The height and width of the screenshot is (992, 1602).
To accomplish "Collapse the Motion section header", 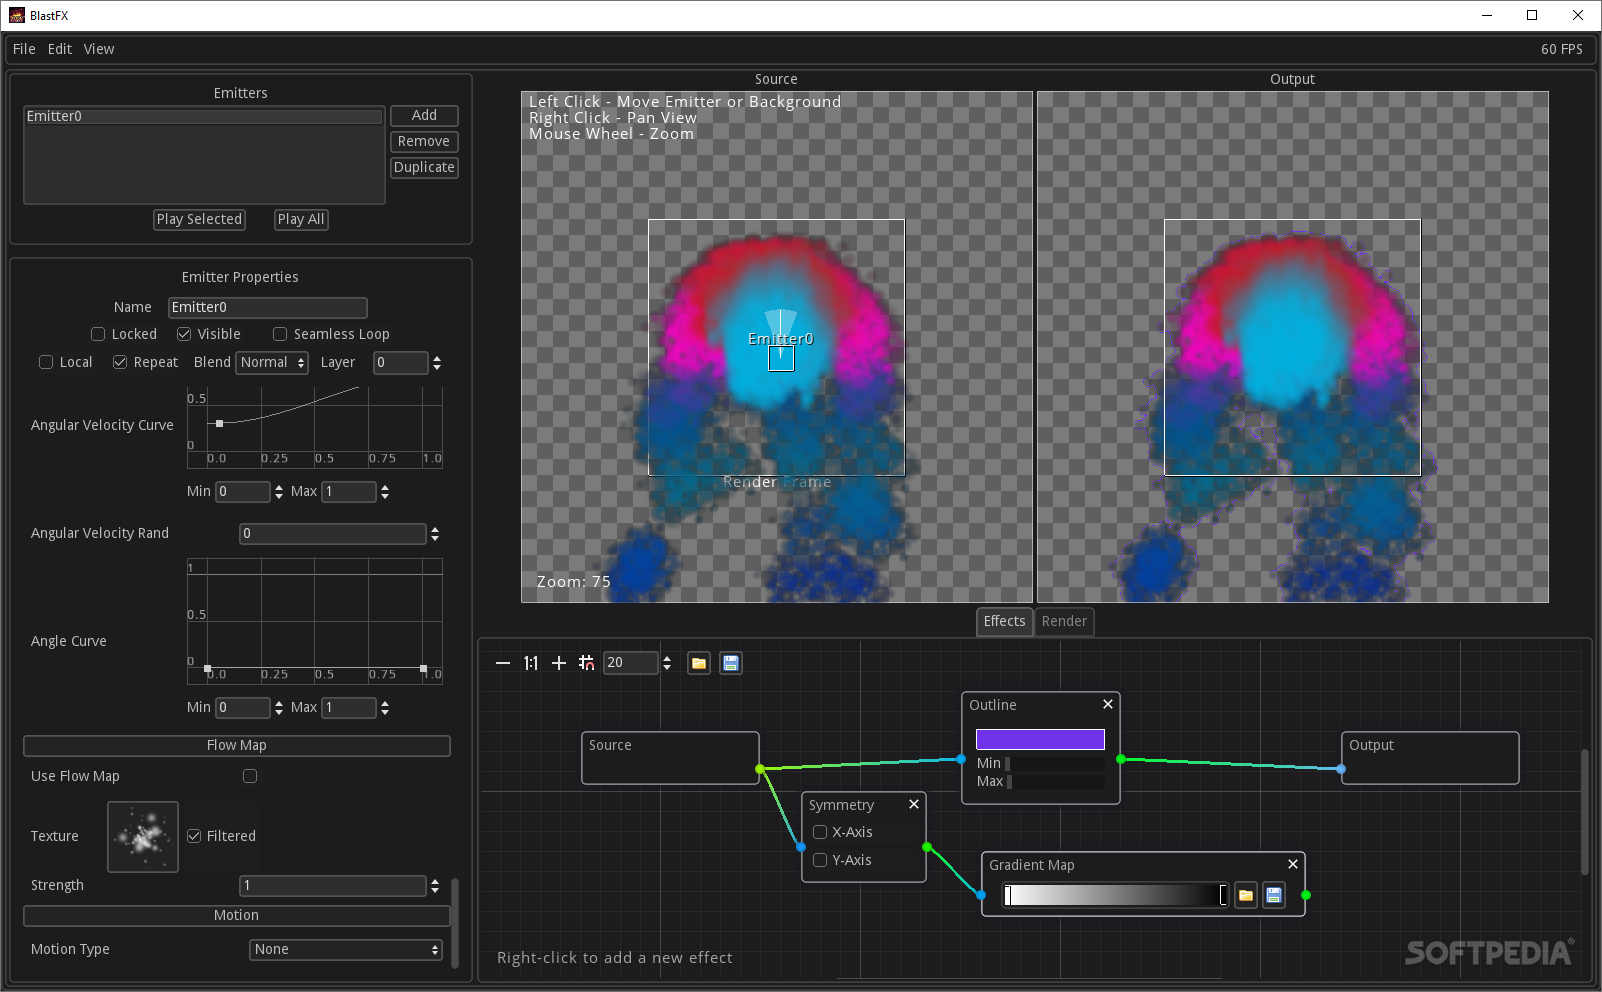I will [x=237, y=916].
